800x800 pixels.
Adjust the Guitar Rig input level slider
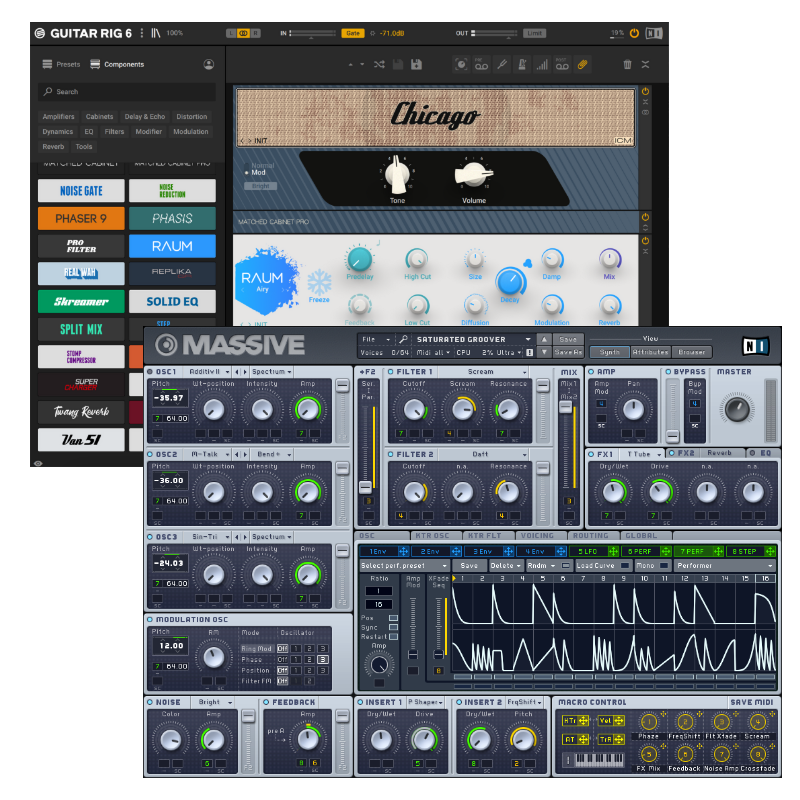point(312,33)
